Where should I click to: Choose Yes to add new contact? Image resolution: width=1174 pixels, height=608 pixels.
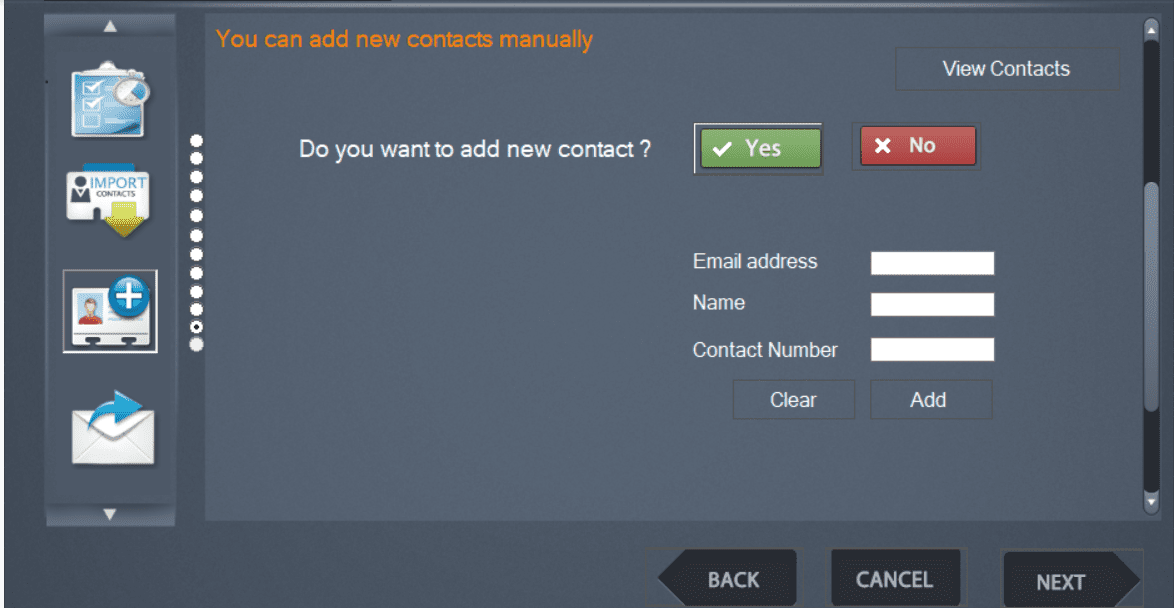click(760, 148)
